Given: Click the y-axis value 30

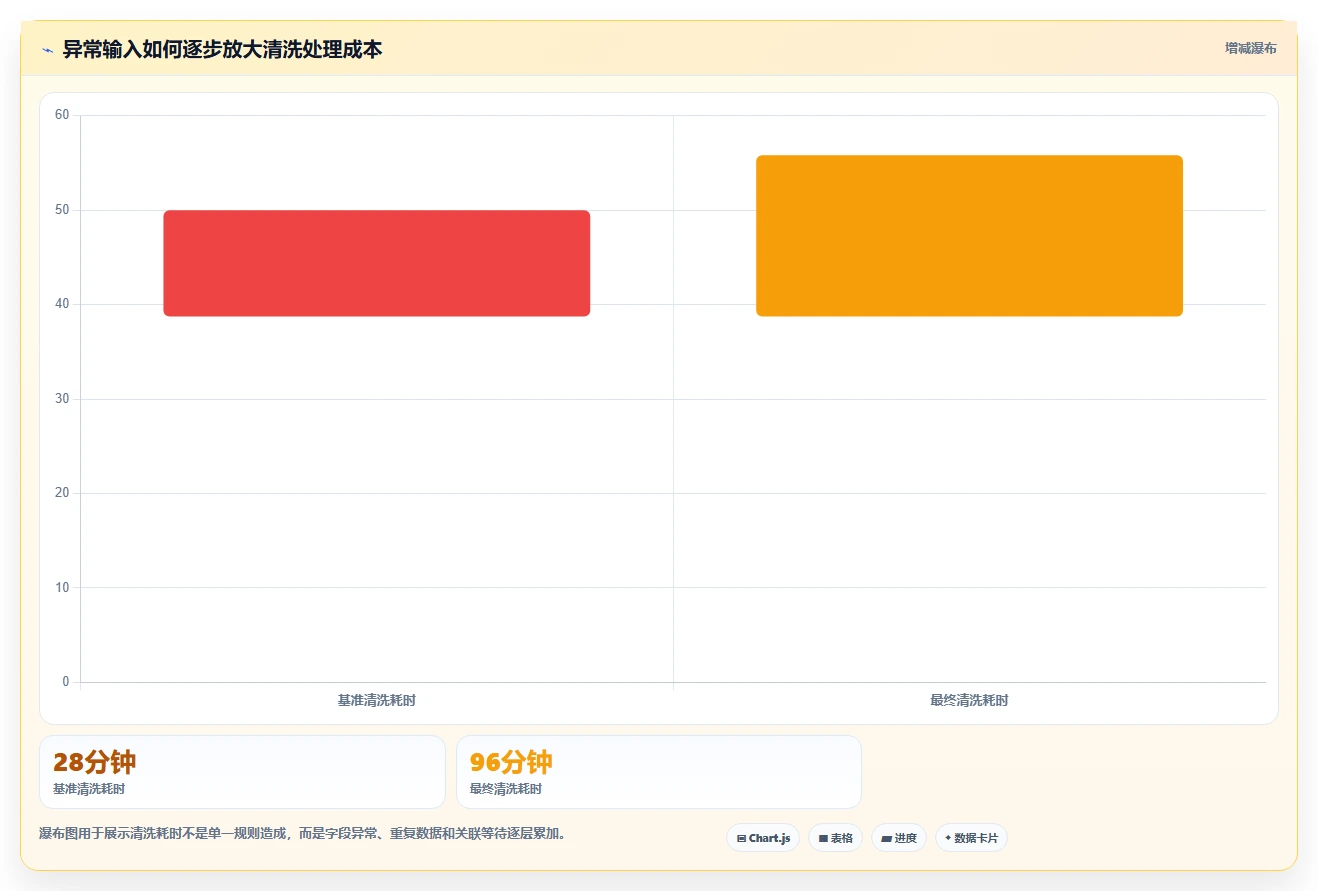Looking at the screenshot, I should [x=62, y=399].
